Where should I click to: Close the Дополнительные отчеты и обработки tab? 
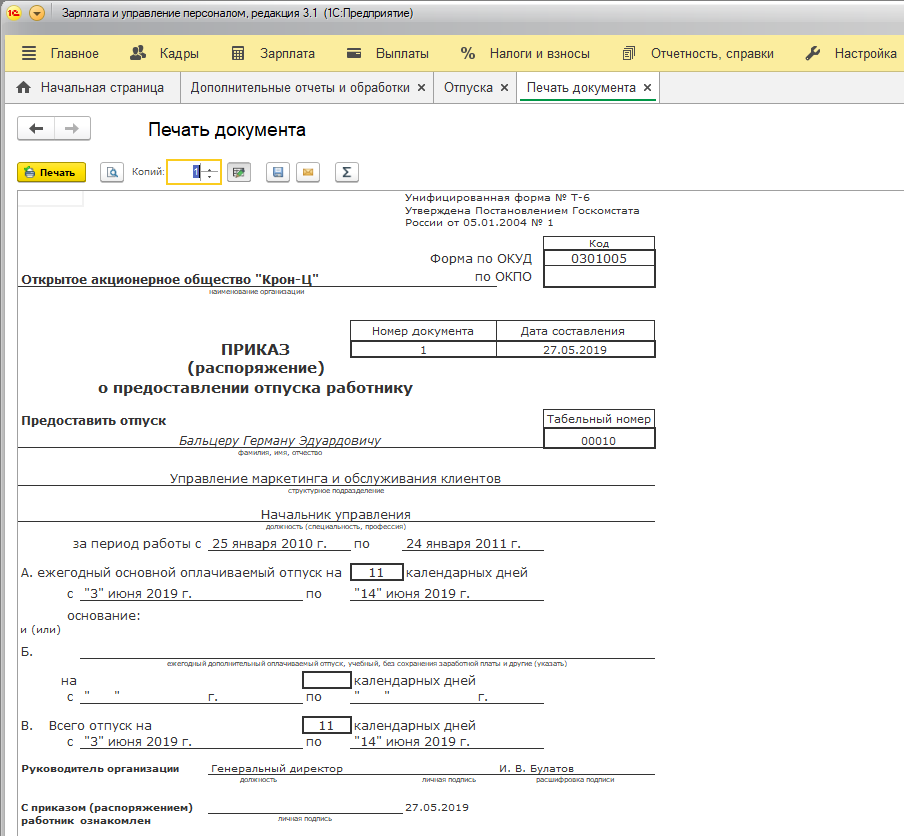click(x=422, y=88)
